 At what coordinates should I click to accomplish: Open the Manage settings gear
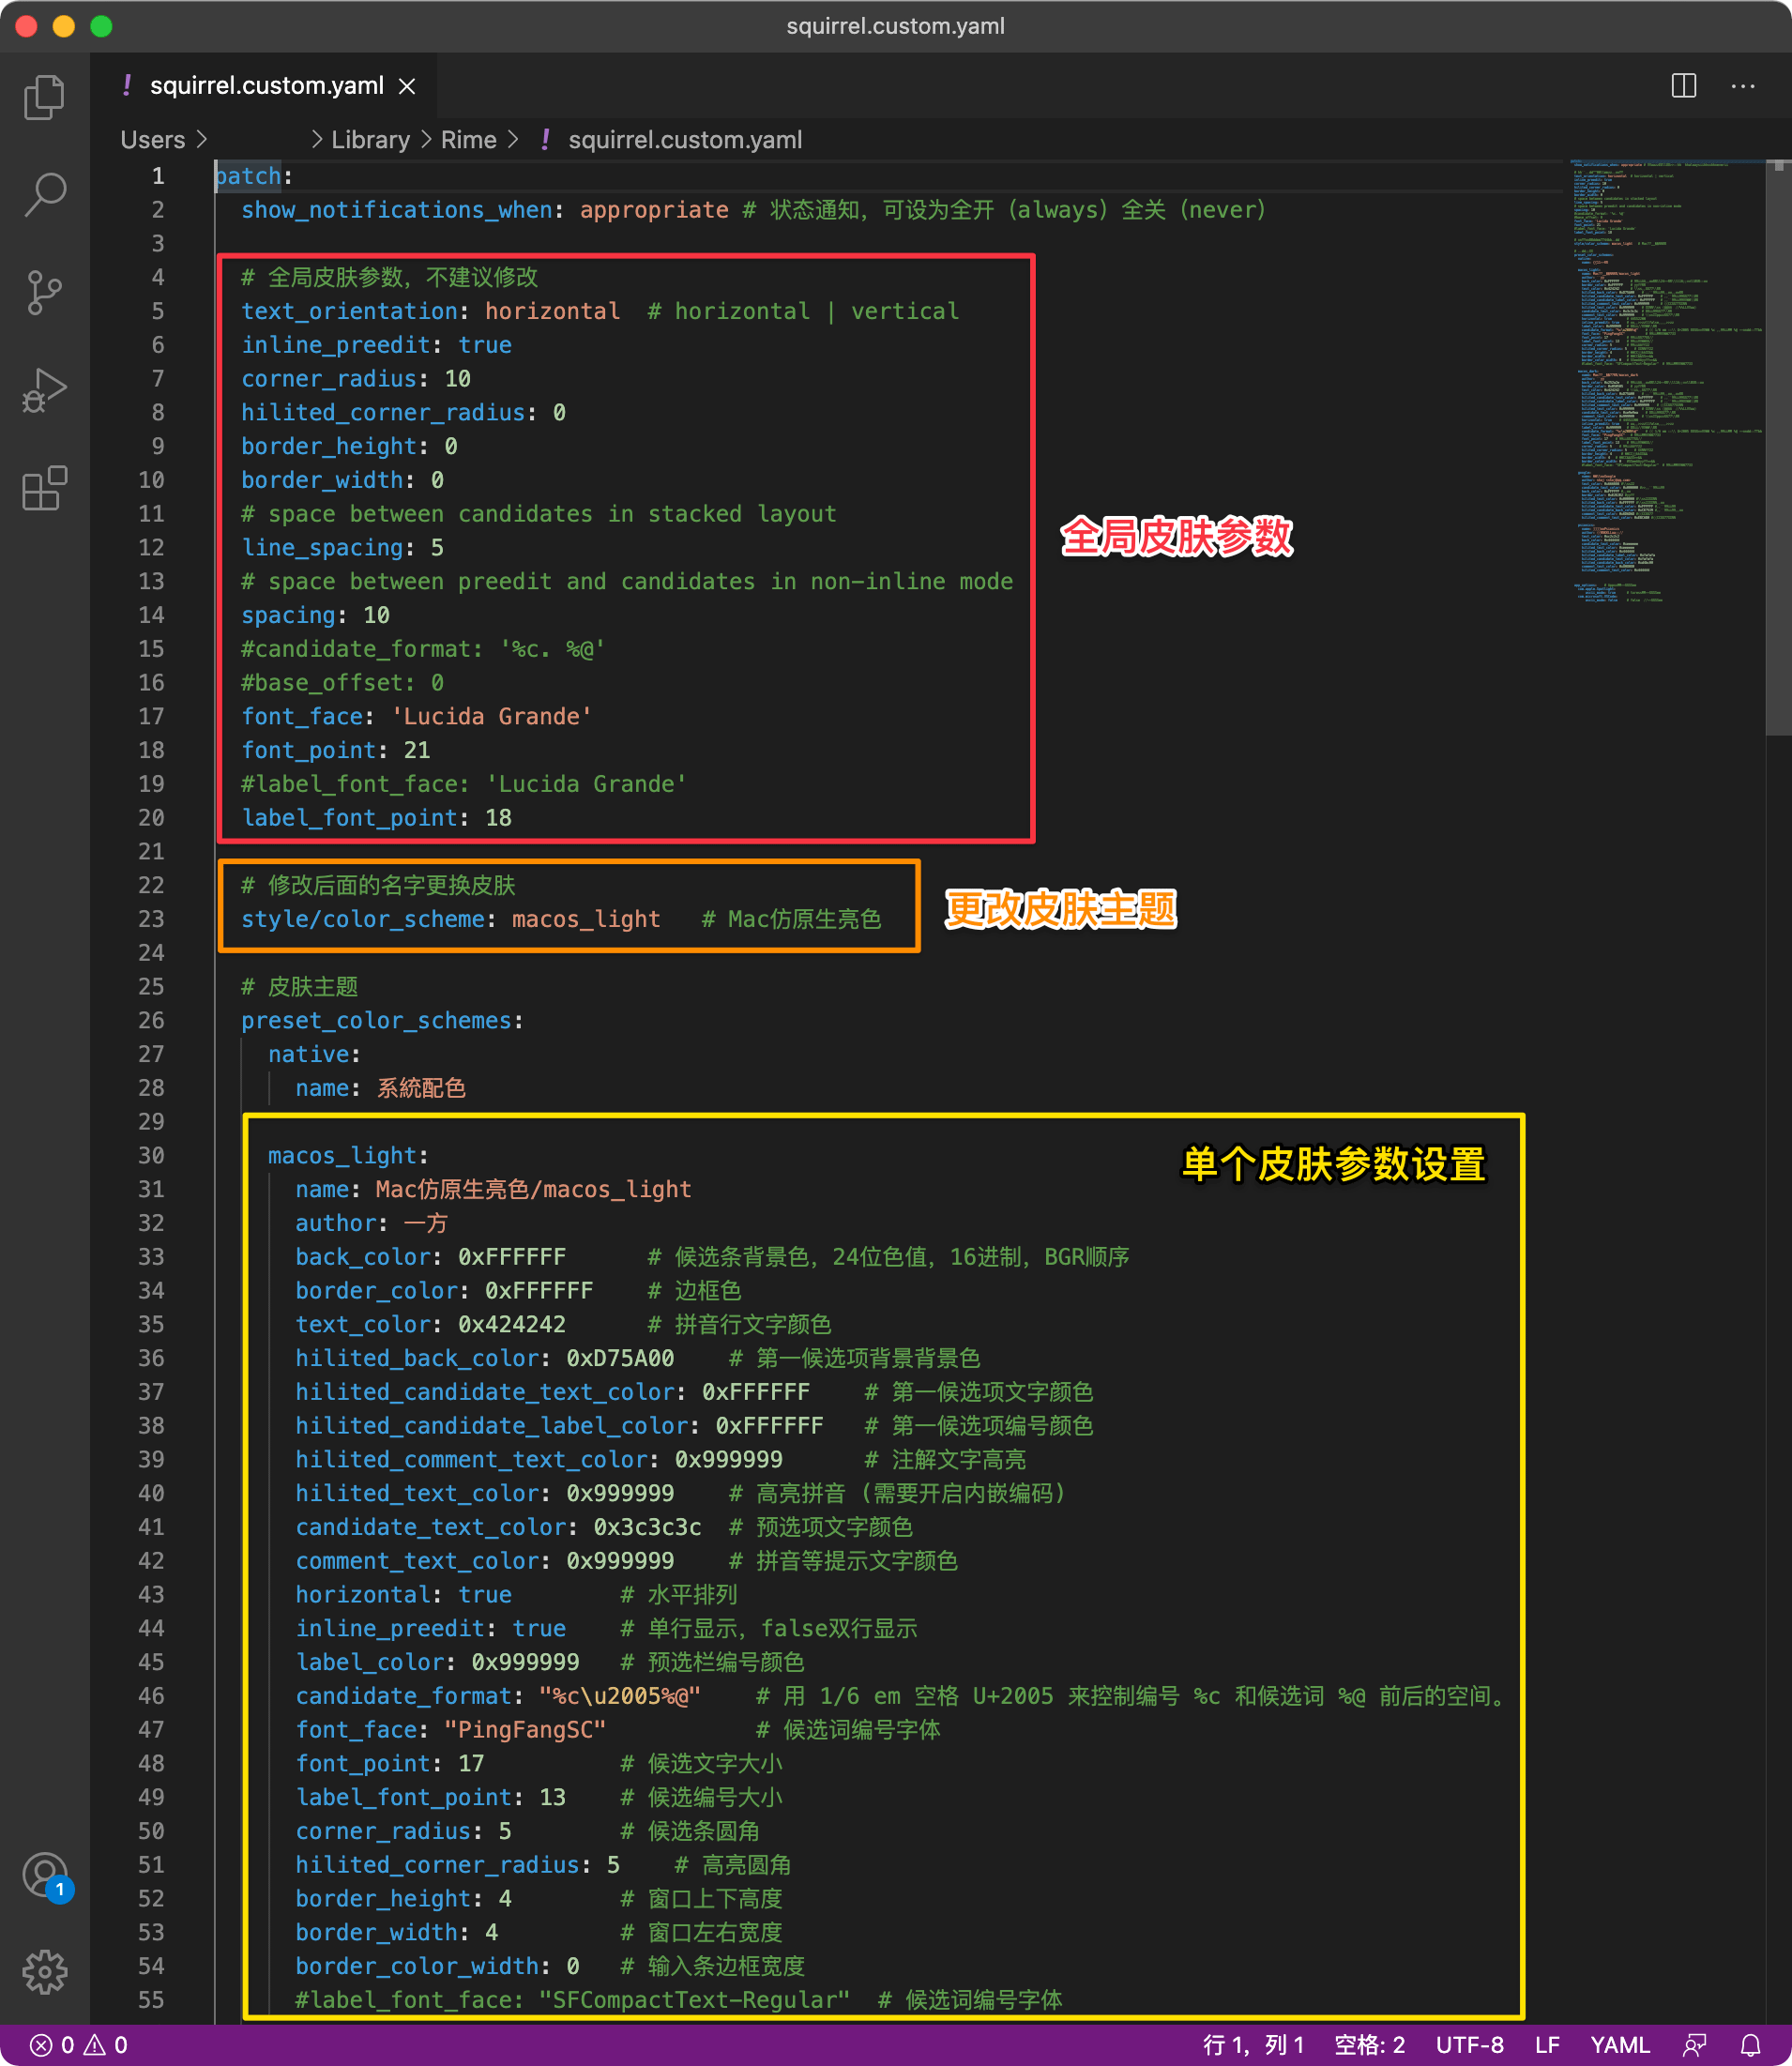[44, 1972]
